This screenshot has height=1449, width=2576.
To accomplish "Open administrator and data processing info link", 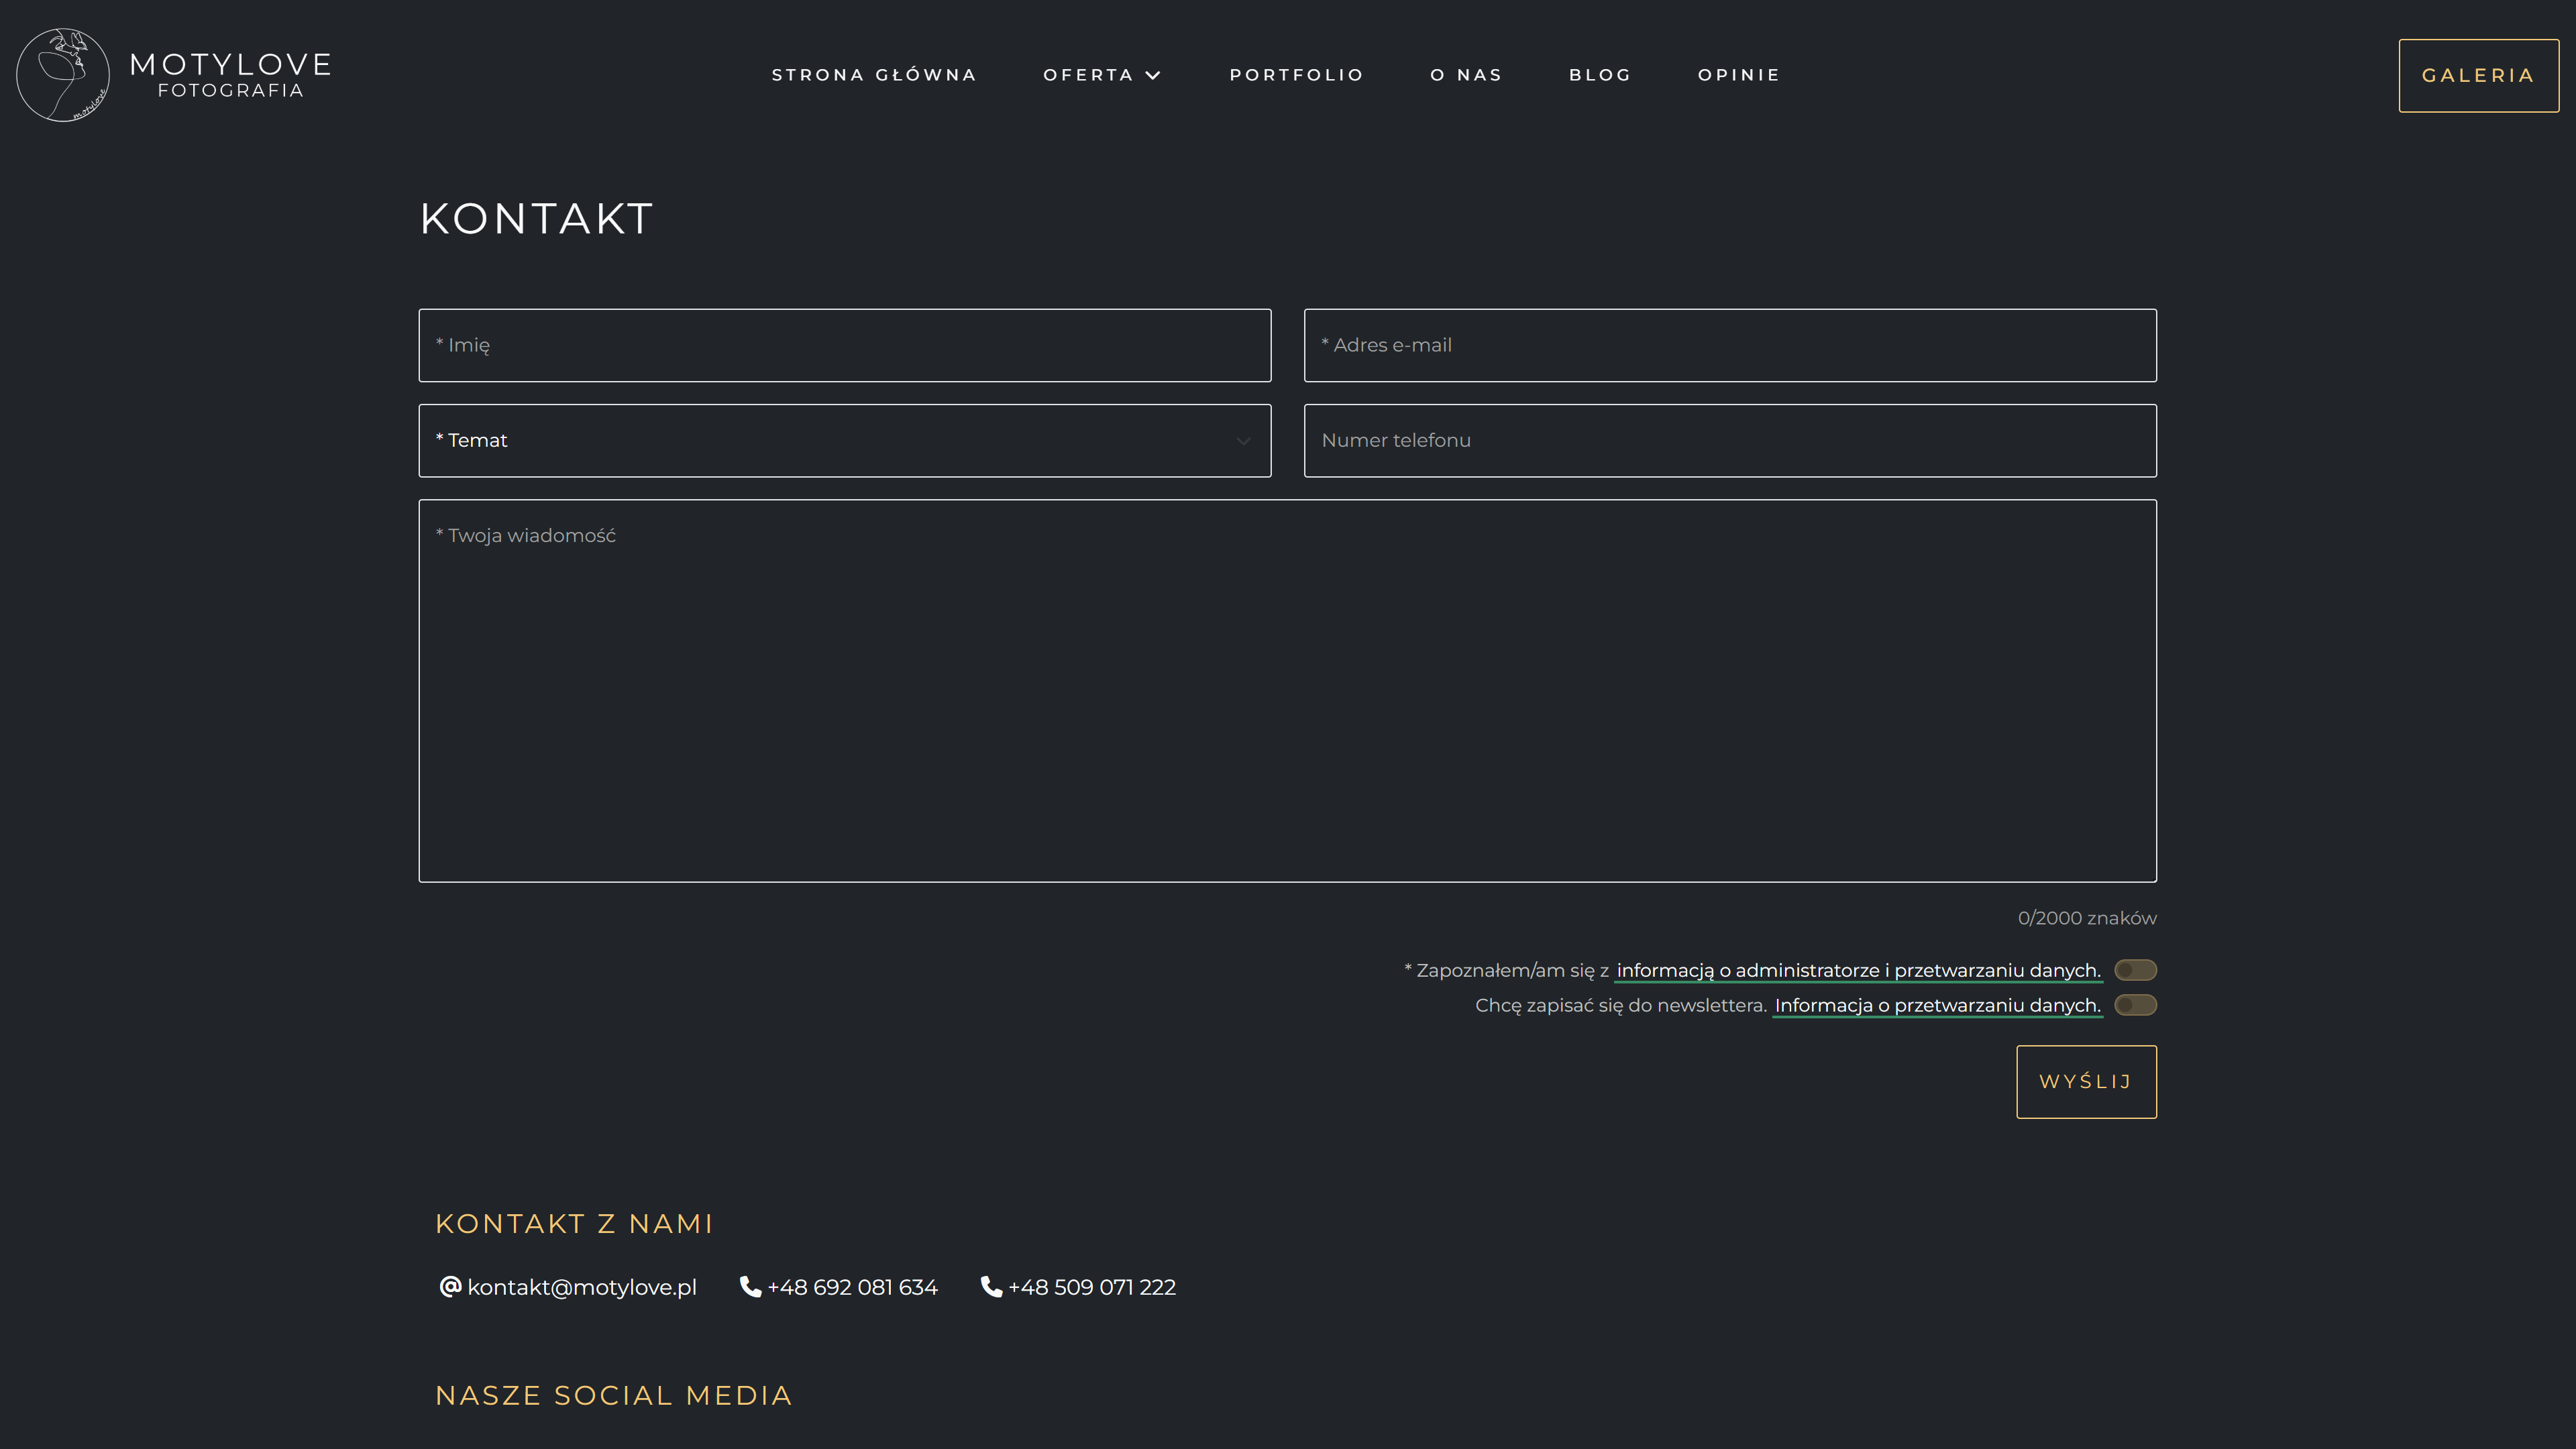I will (x=1858, y=970).
